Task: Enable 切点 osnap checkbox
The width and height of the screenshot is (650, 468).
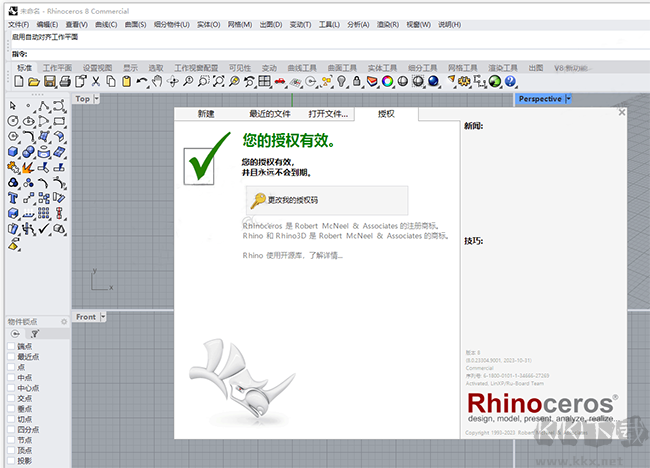Action: (11, 419)
